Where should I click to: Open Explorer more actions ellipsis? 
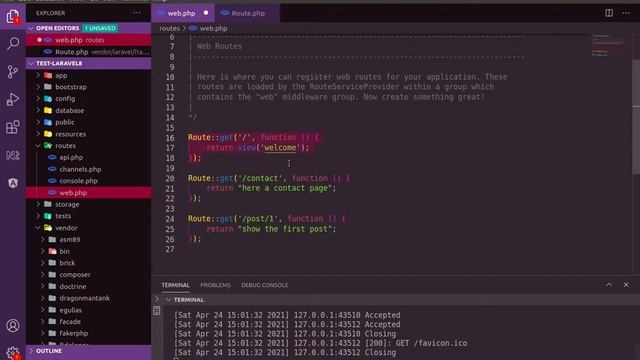pyautogui.click(x=137, y=13)
